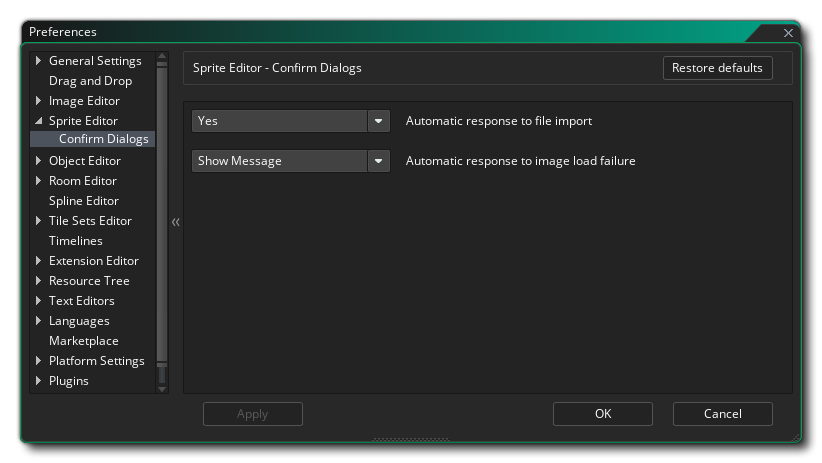The height and width of the screenshot is (463, 822).
Task: Select Drag and Drop preferences
Action: 90,81
